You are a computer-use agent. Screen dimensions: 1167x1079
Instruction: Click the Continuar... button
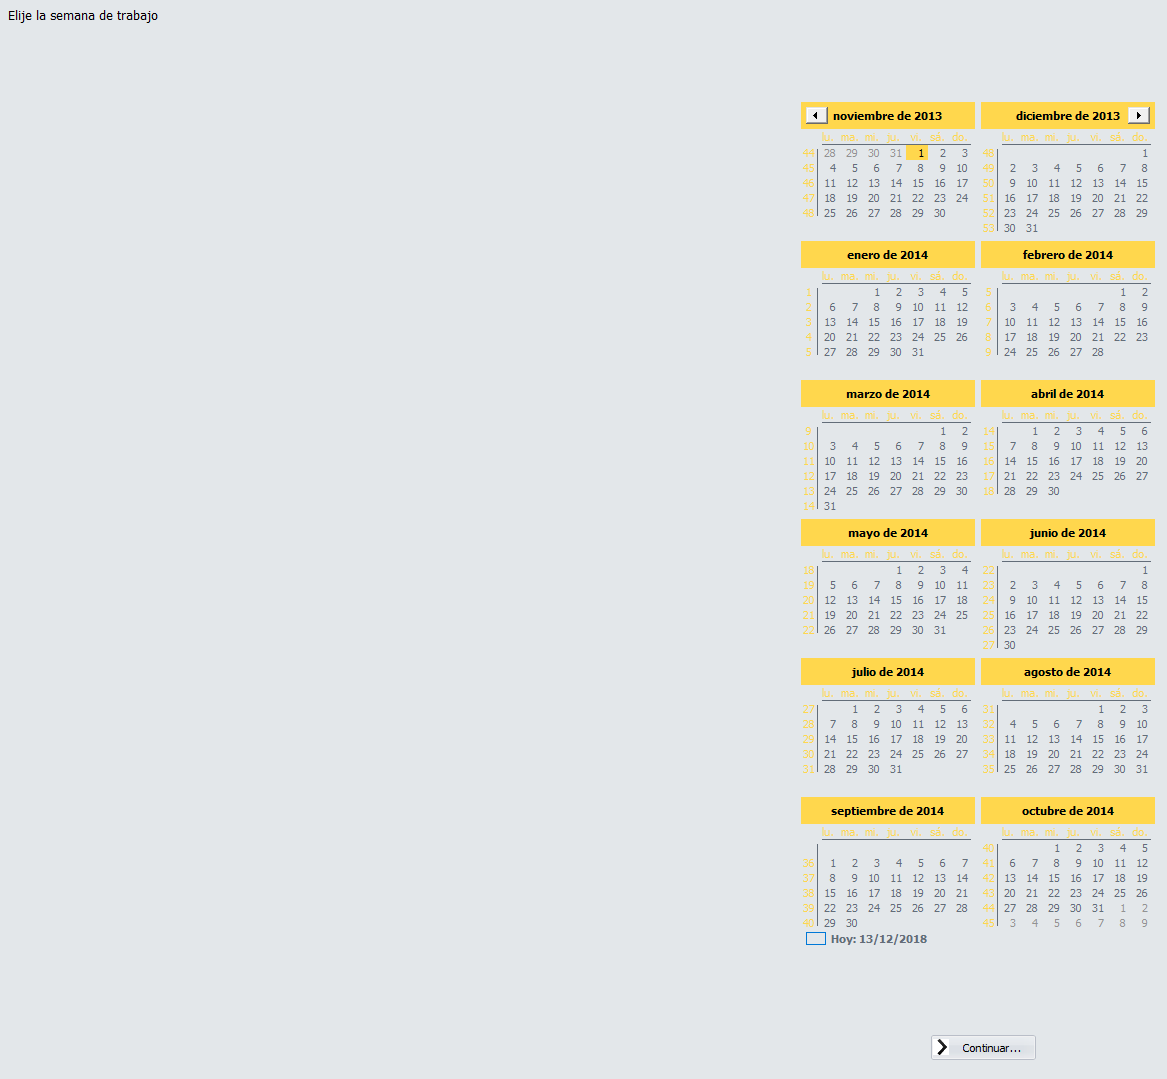pyautogui.click(x=983, y=1048)
